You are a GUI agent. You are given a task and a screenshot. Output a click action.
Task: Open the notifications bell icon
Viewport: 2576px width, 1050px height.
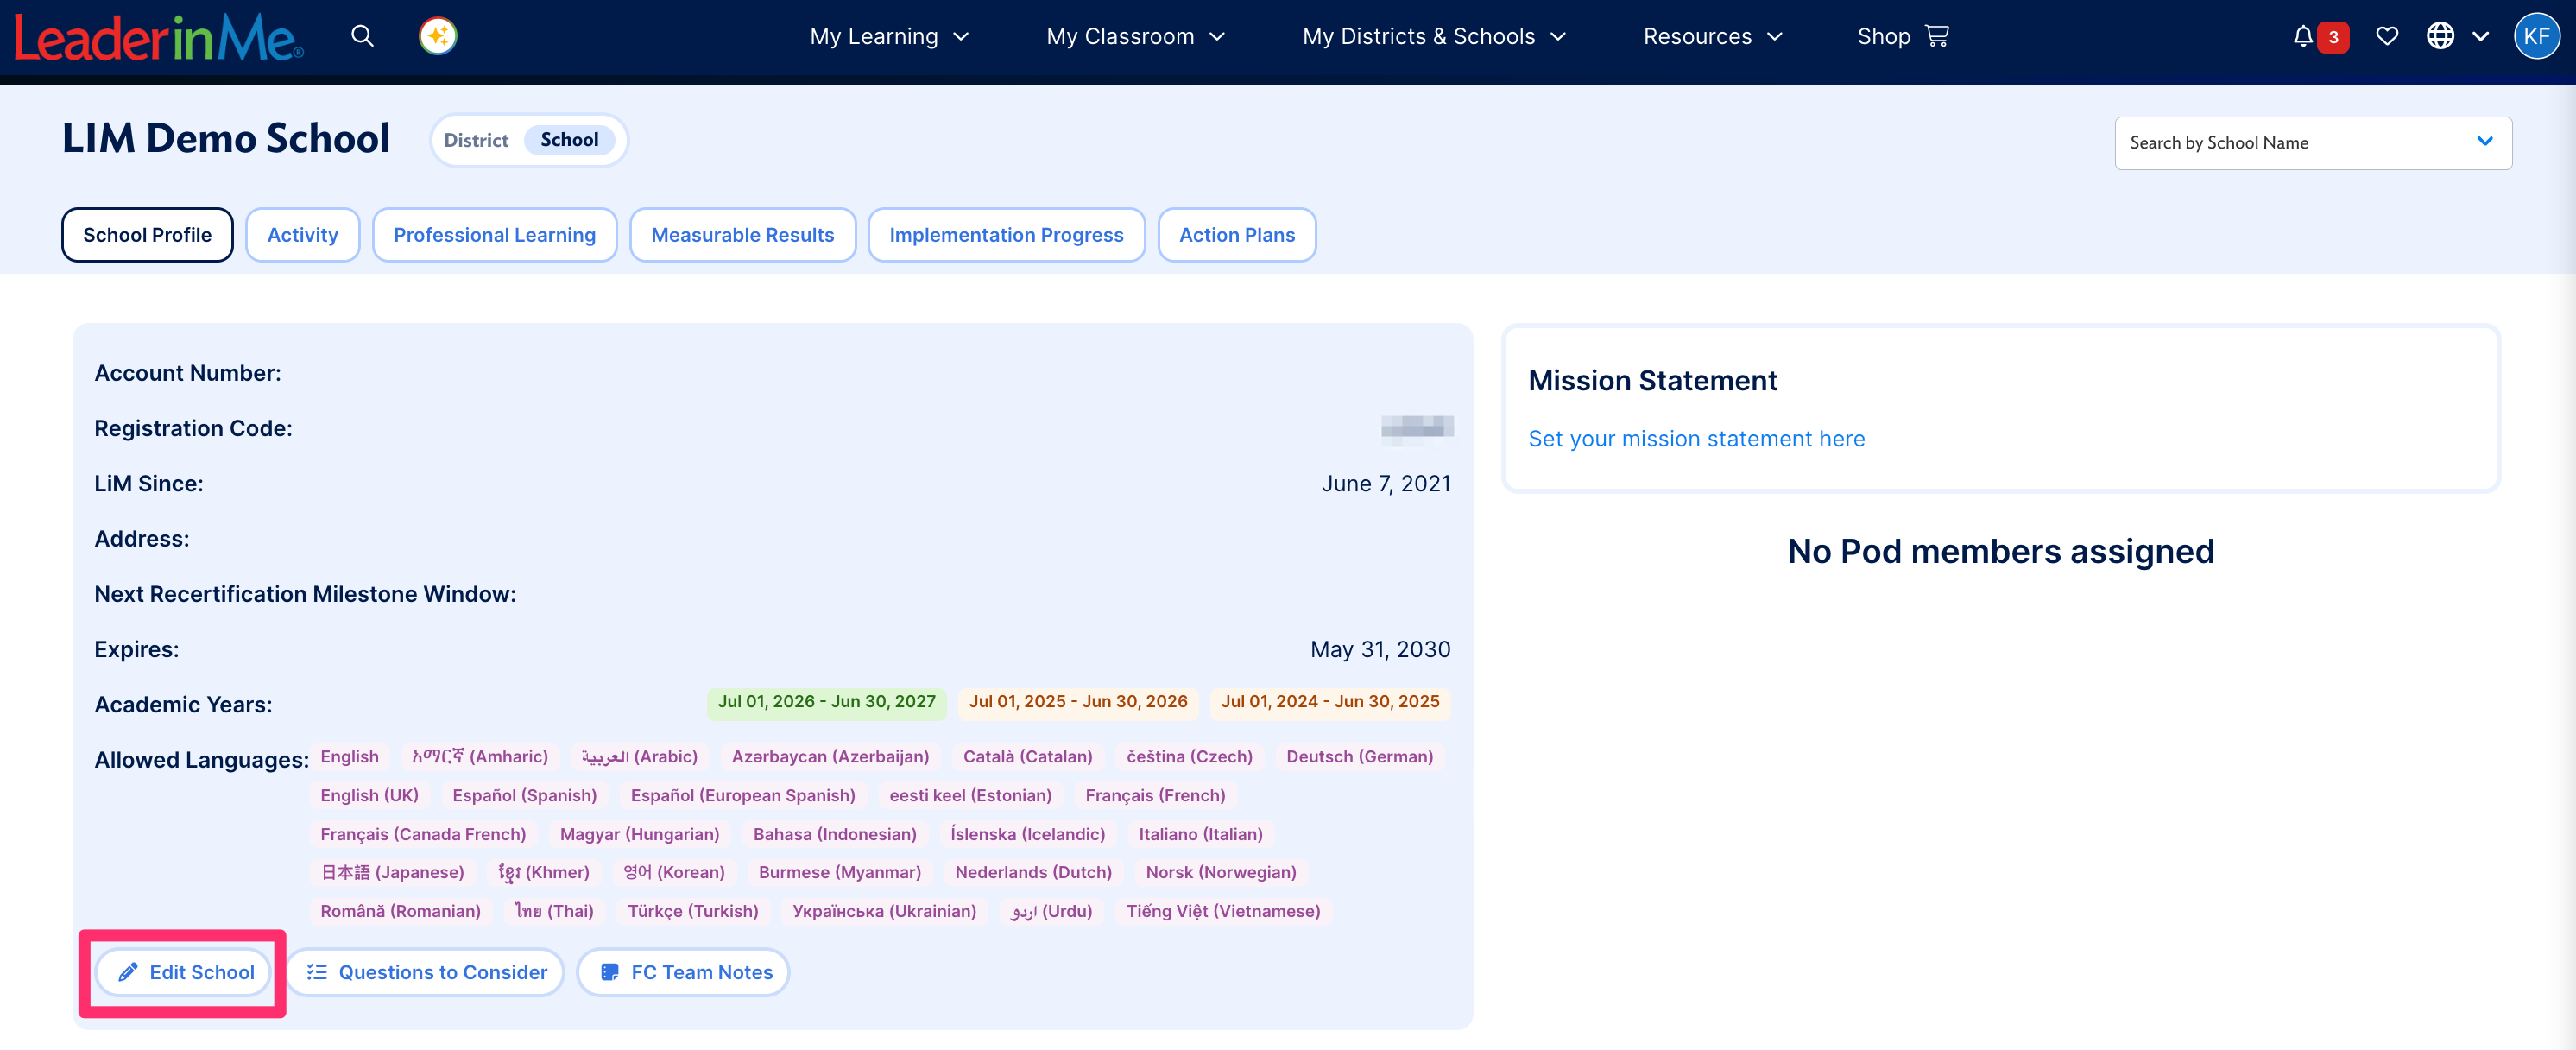tap(2303, 37)
